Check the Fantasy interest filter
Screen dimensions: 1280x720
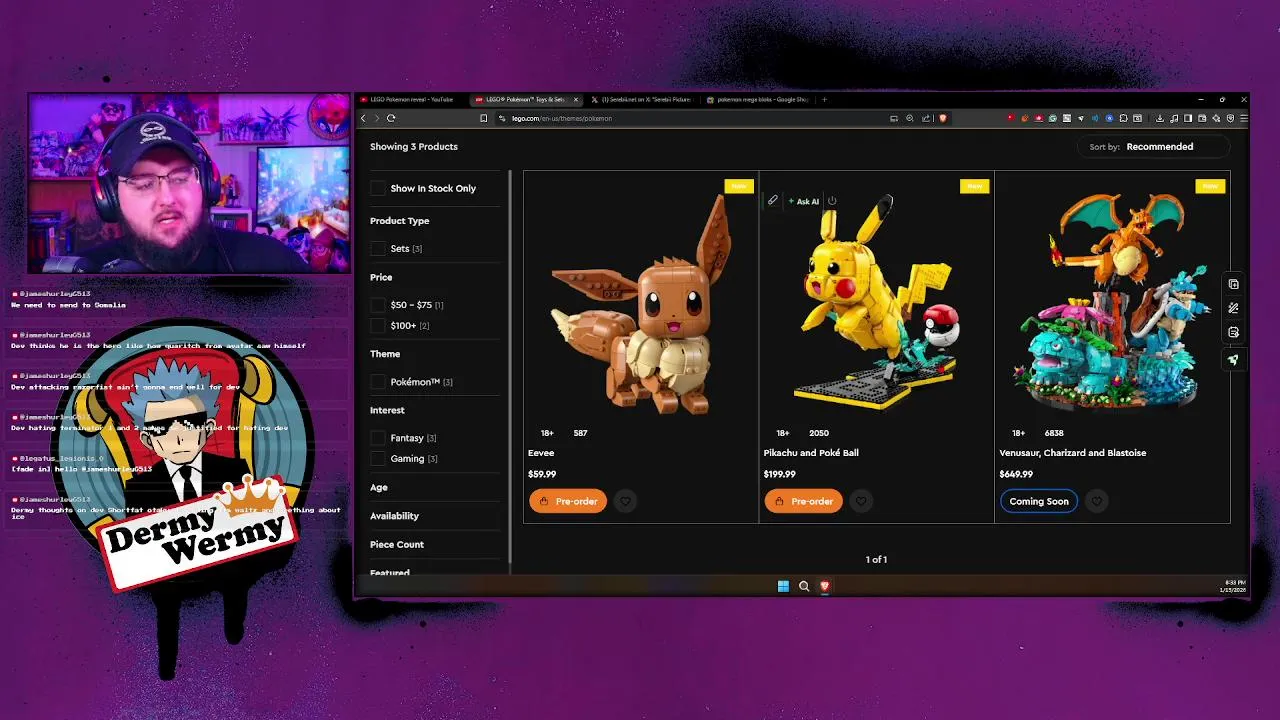click(377, 438)
